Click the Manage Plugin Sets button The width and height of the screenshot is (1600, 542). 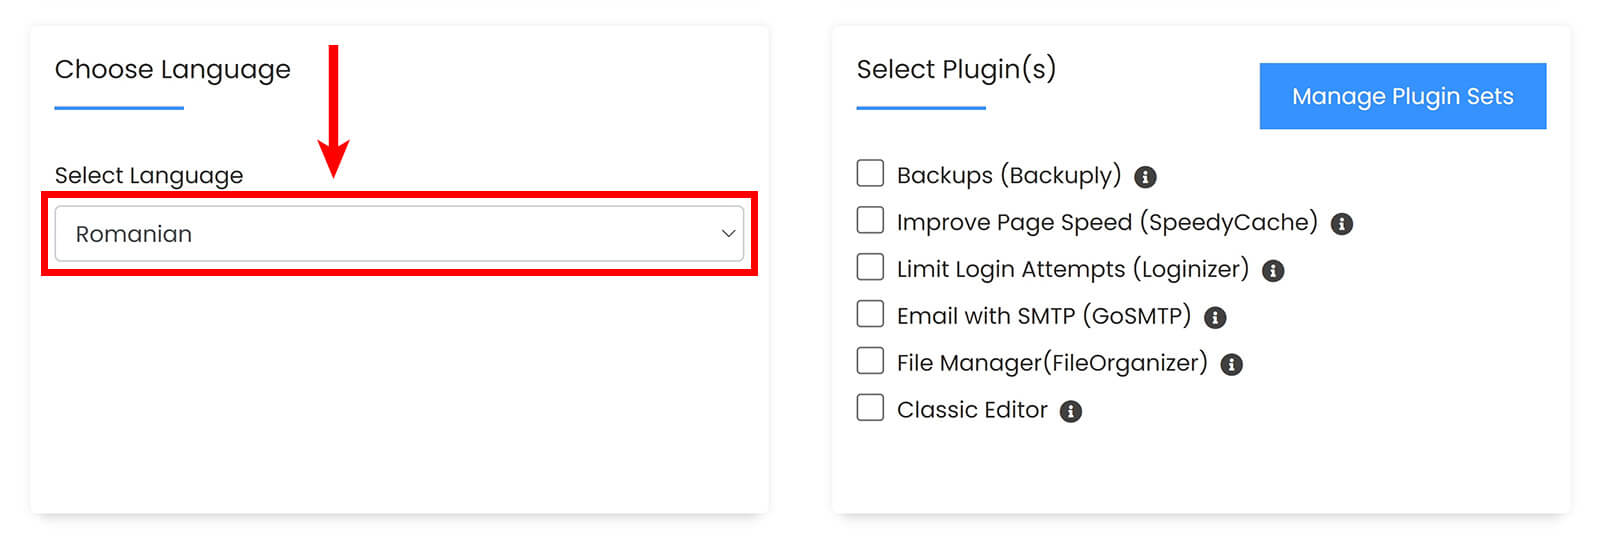(x=1403, y=96)
